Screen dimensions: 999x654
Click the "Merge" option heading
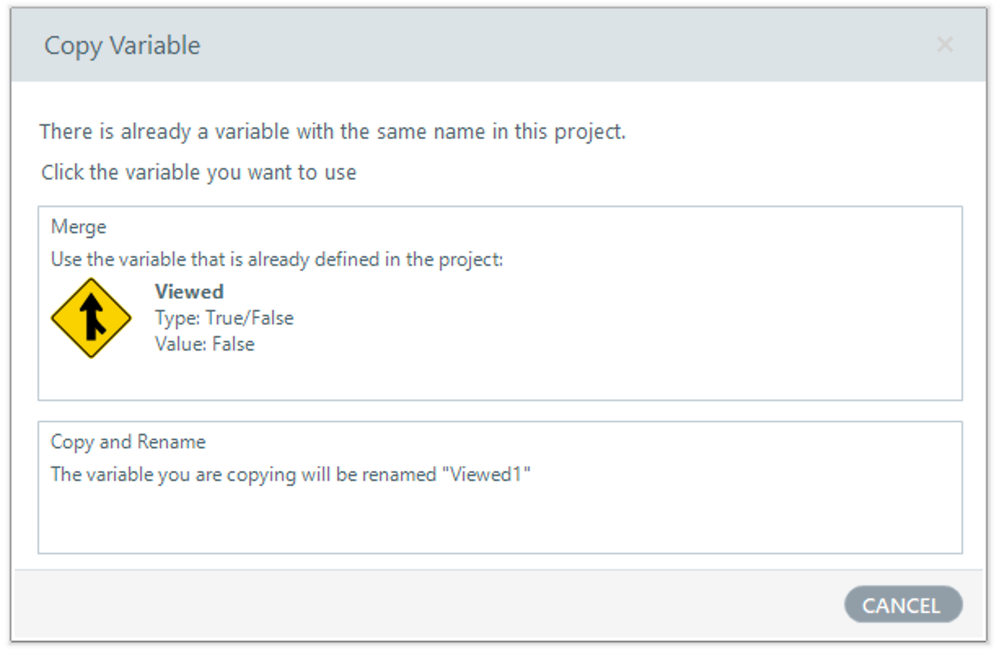[x=79, y=228]
